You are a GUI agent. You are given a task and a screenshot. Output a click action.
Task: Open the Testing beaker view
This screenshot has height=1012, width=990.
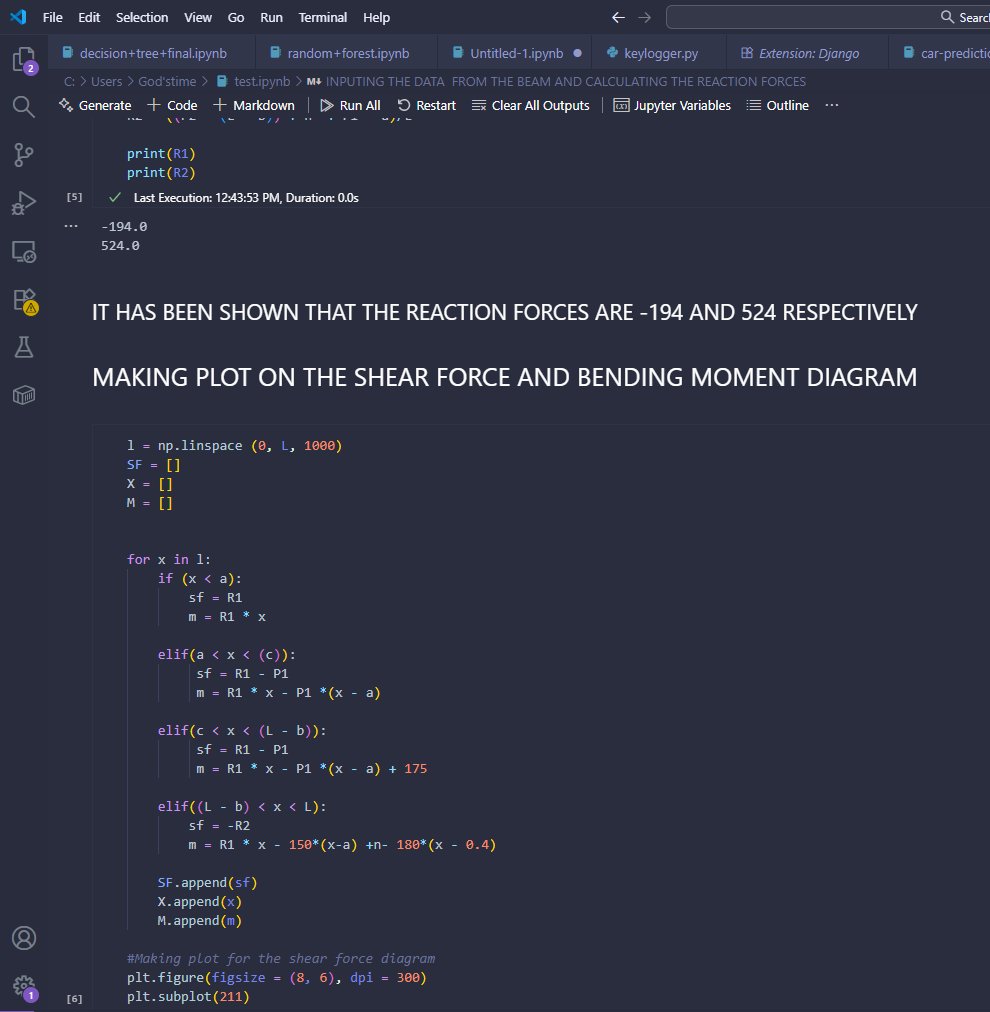[x=22, y=347]
